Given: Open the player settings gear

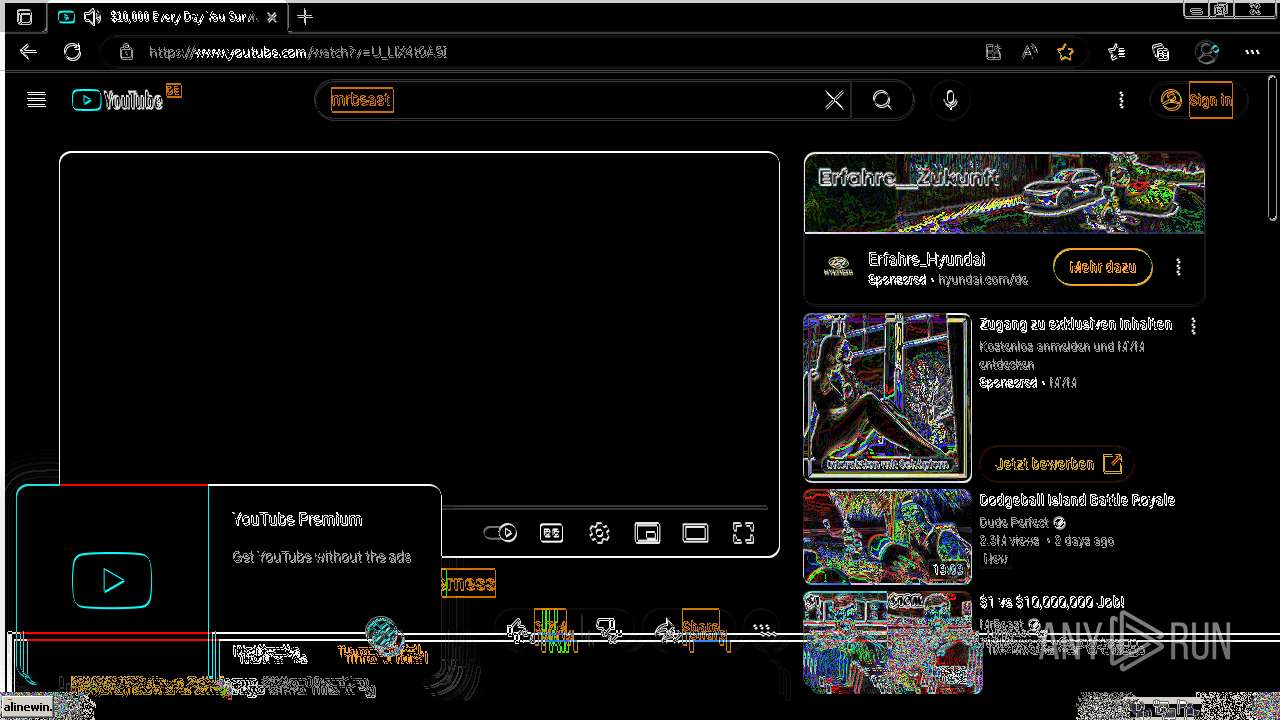Looking at the screenshot, I should pos(599,533).
